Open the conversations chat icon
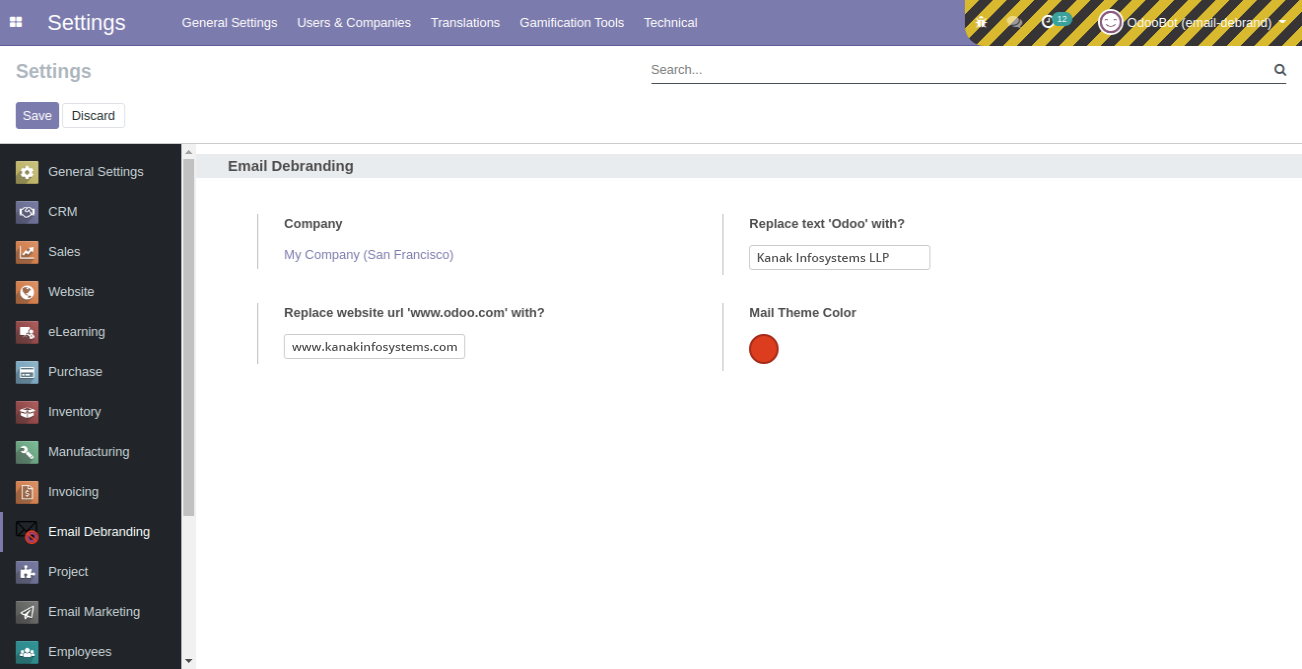Image resolution: width=1302 pixels, height=669 pixels. point(1014,22)
